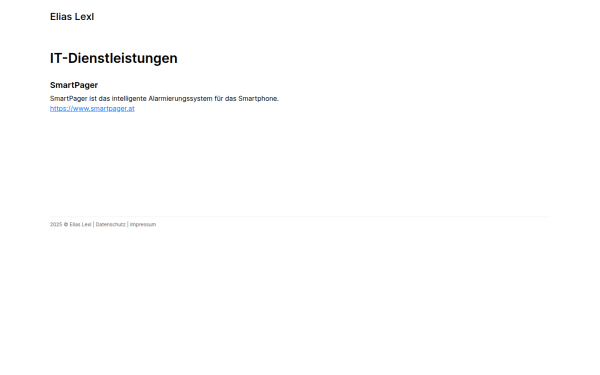600x375 pixels.
Task: Open the Datenschutz footer link
Action: [111, 225]
